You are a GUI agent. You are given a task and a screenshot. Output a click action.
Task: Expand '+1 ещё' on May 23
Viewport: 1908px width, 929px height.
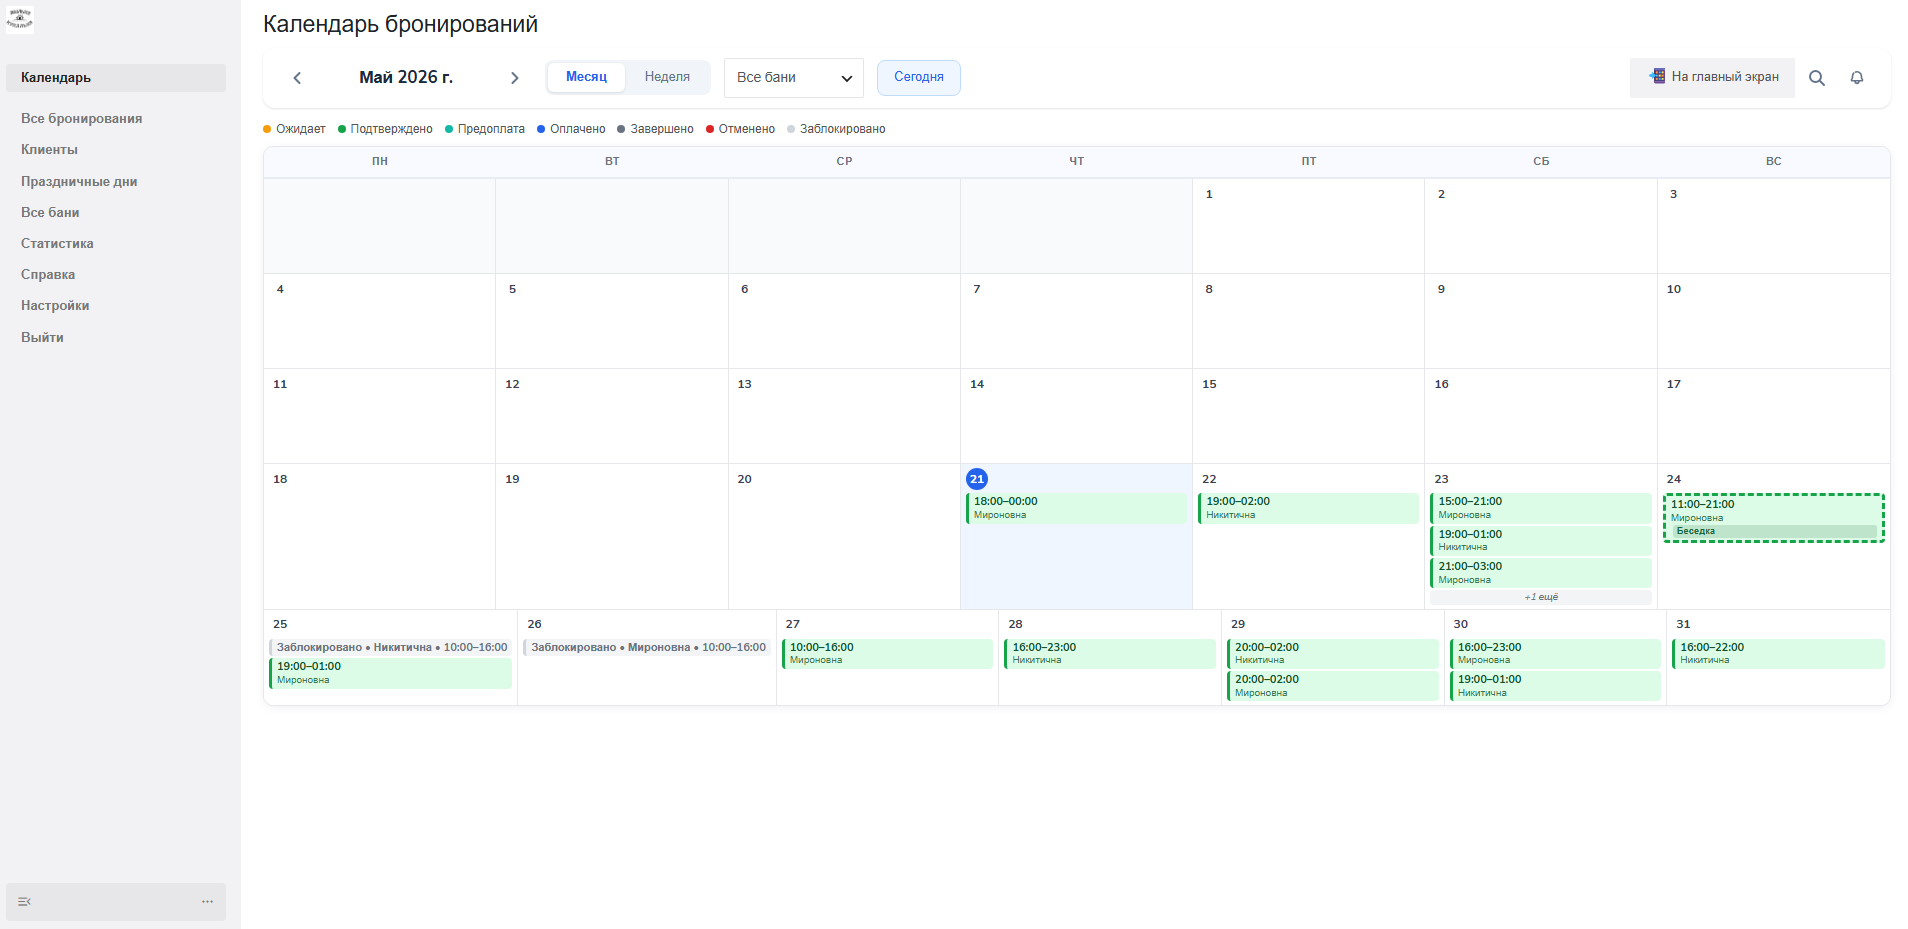pos(1540,597)
